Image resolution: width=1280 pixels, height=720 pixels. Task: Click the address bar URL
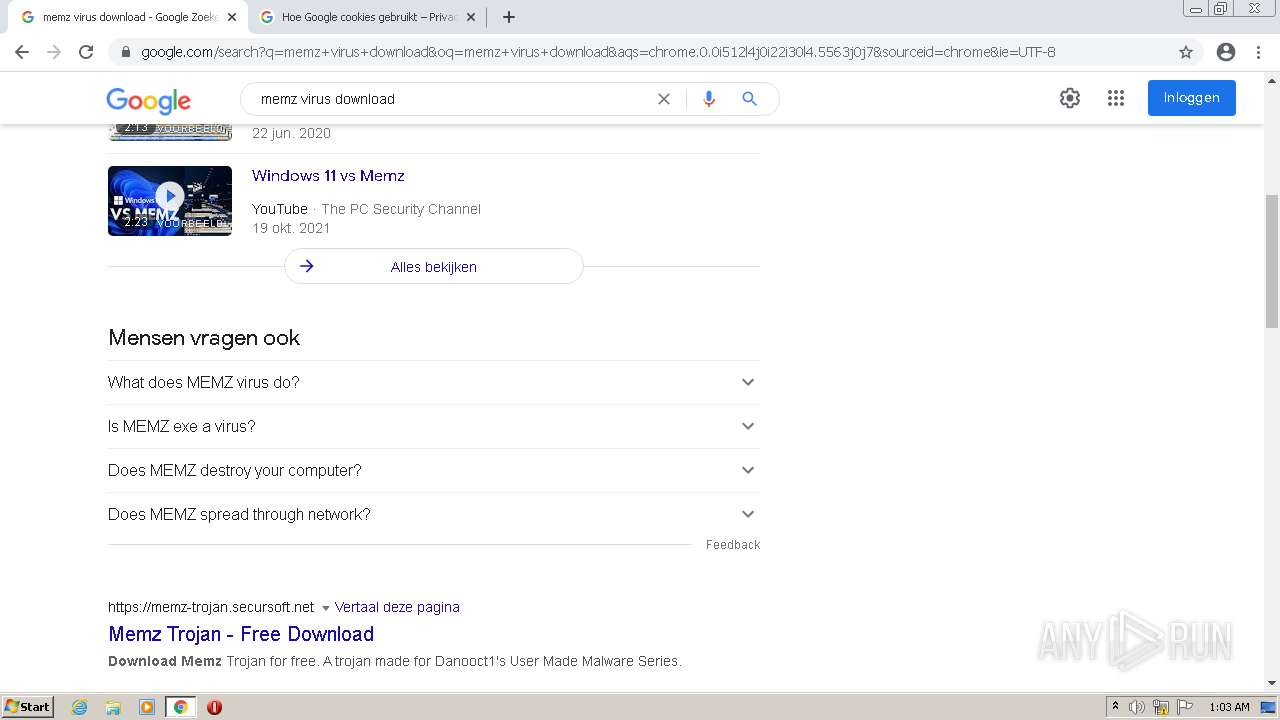598,52
